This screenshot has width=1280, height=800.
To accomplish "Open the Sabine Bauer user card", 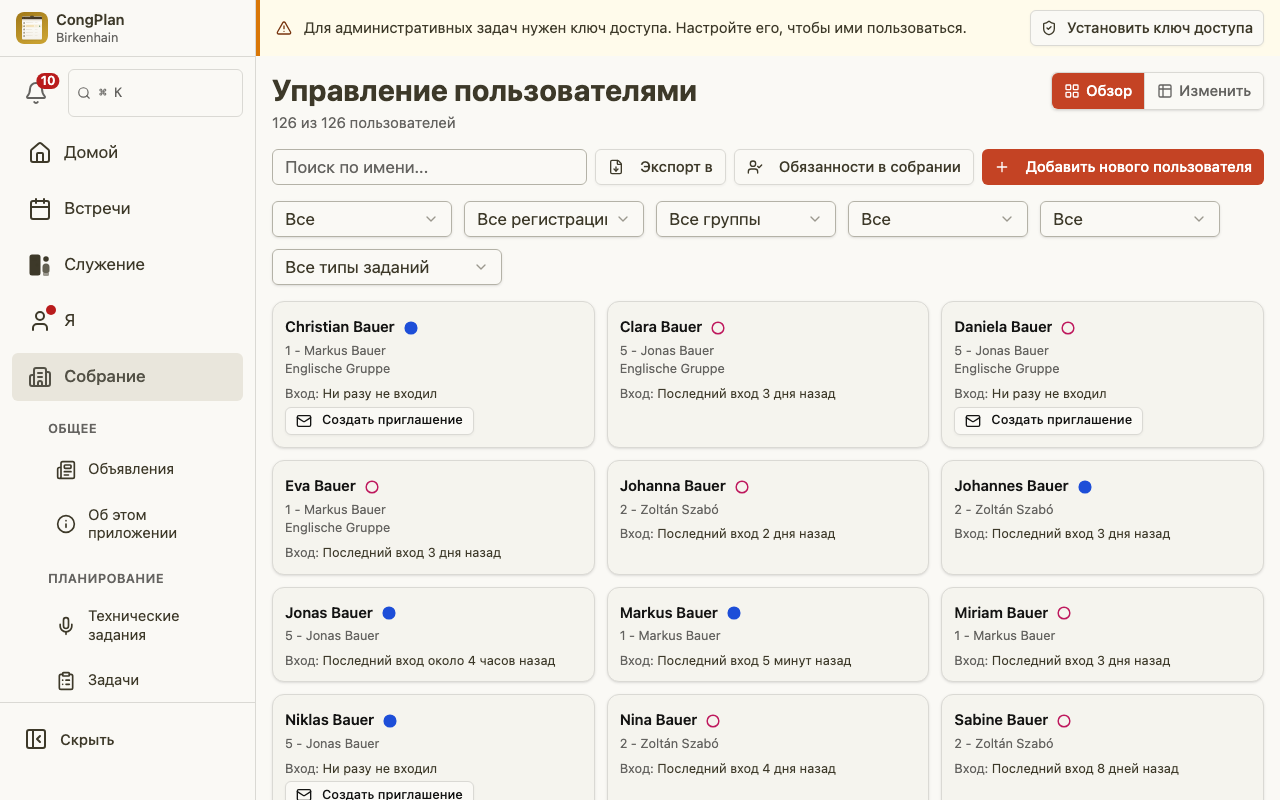I will [1102, 747].
